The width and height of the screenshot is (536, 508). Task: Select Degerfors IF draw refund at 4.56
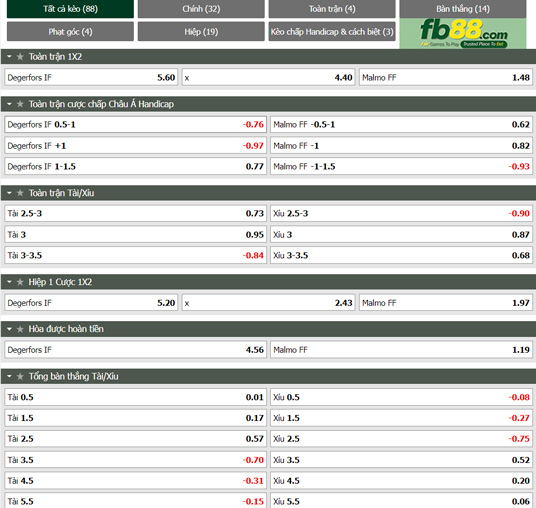pyautogui.click(x=135, y=350)
